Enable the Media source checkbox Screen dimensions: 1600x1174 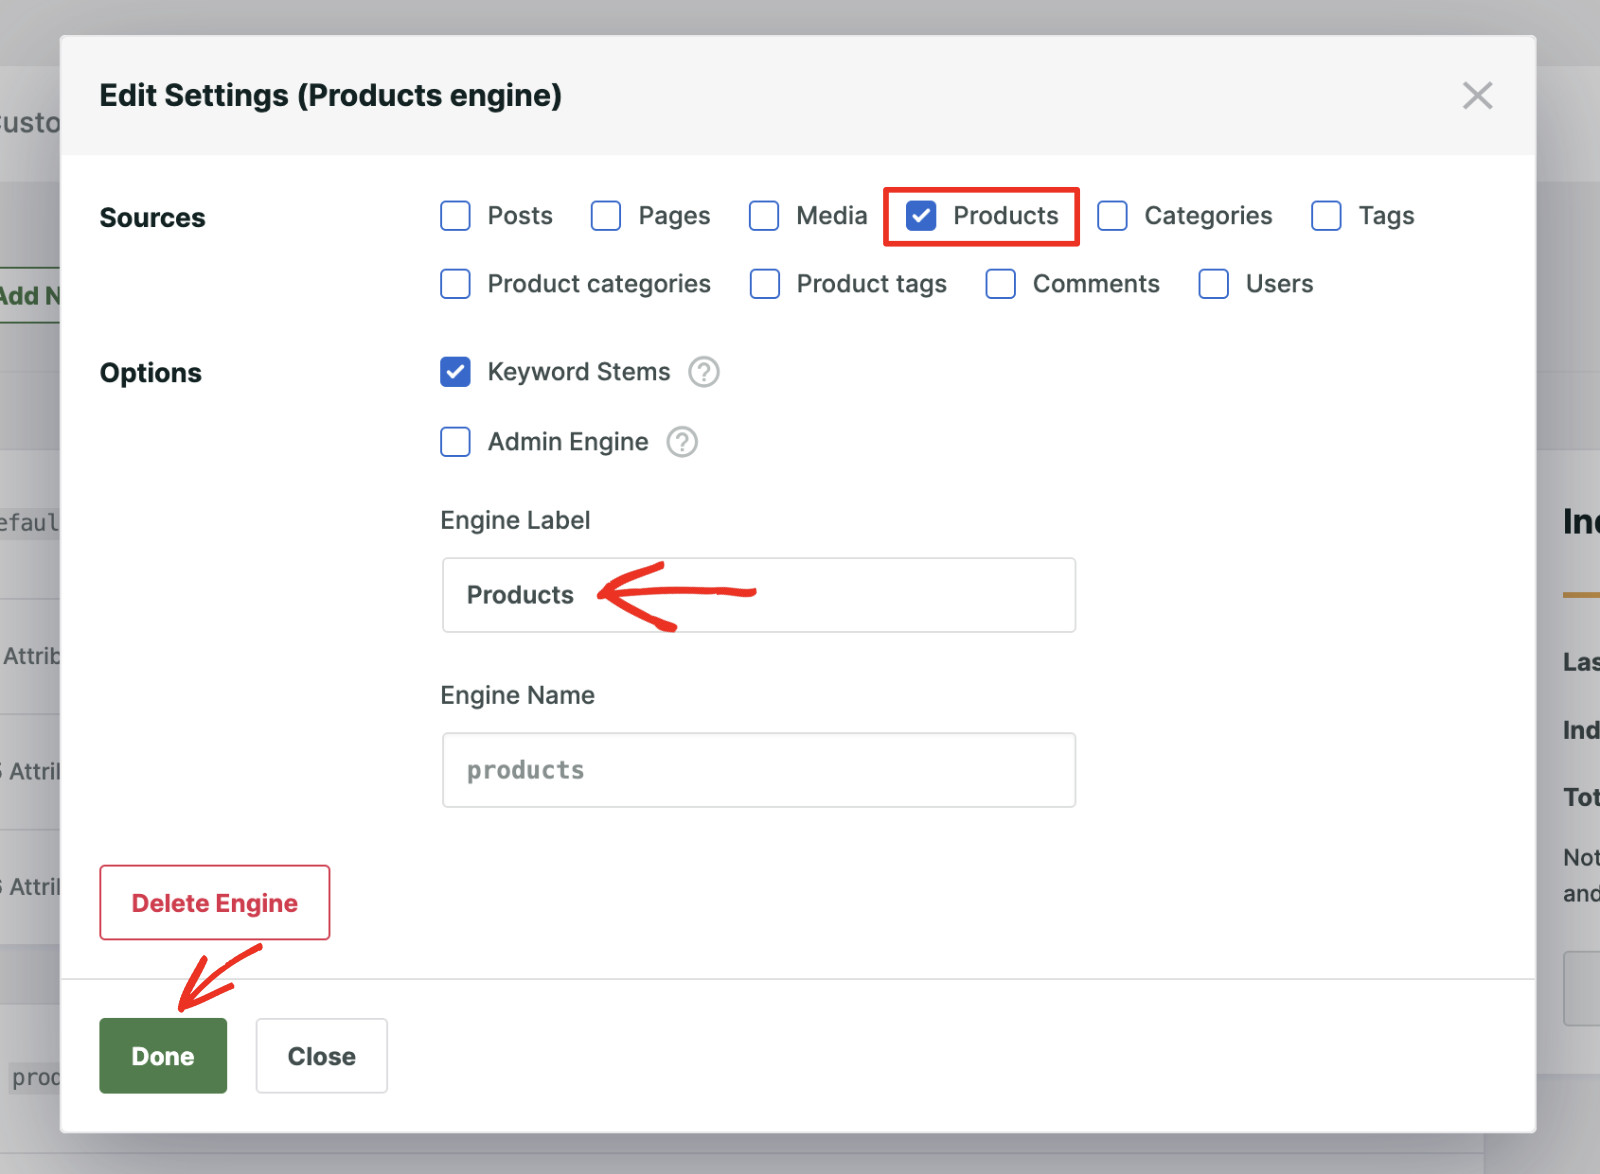[x=764, y=216]
